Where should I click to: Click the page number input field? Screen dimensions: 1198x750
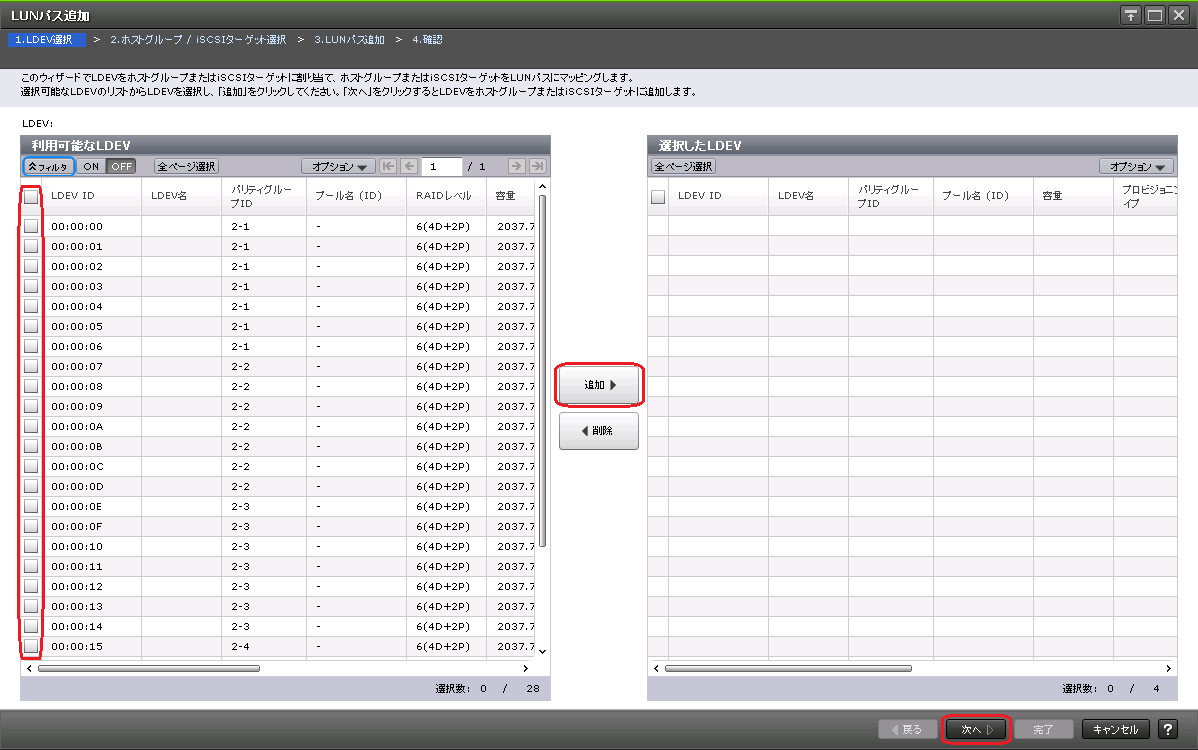click(441, 167)
